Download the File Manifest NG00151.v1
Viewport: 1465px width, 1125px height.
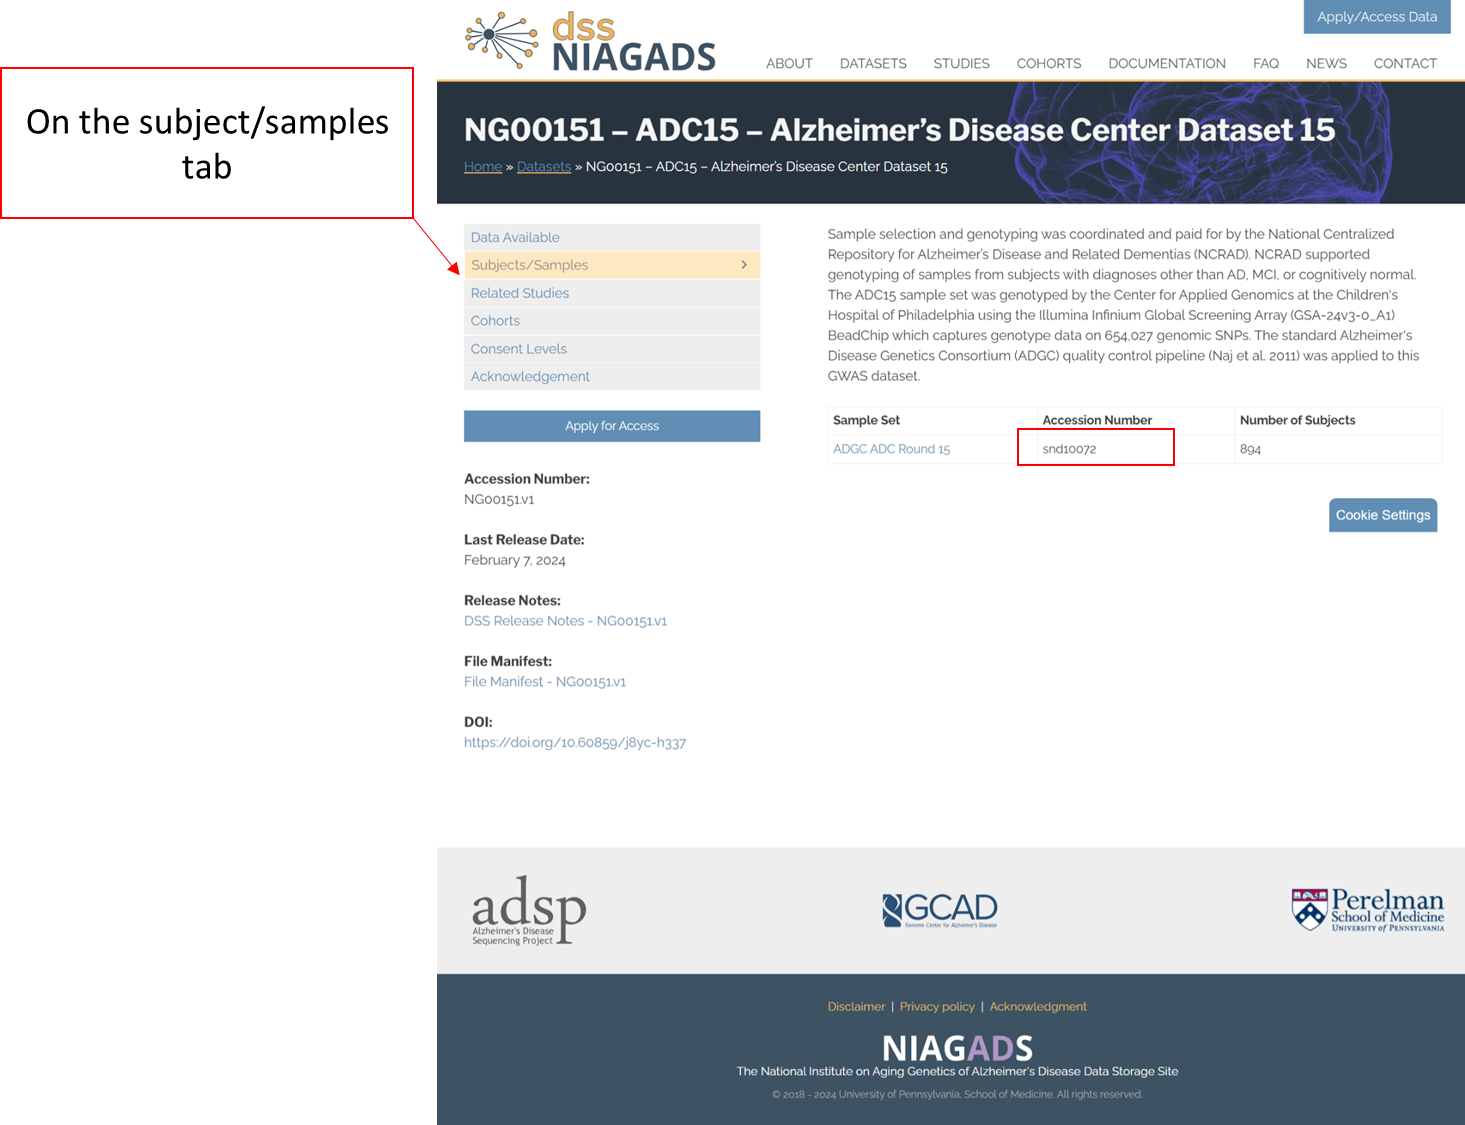(x=545, y=682)
